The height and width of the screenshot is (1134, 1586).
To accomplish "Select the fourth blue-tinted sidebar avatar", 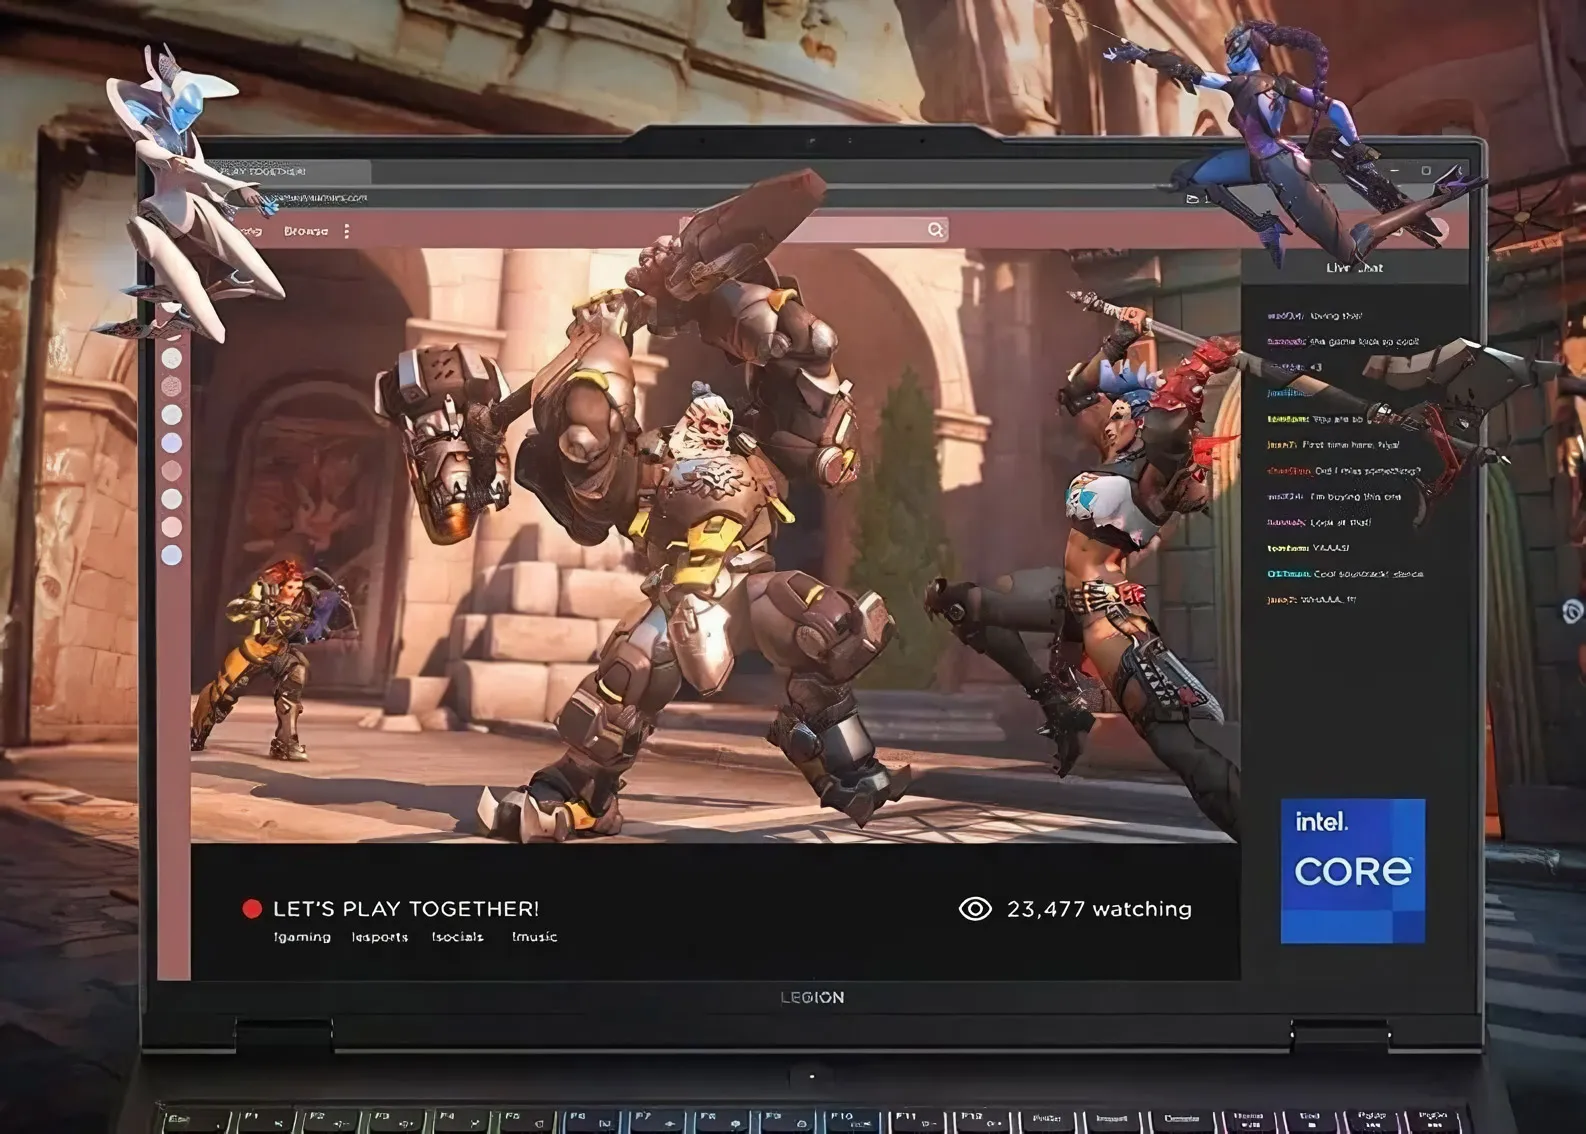I will tap(172, 442).
